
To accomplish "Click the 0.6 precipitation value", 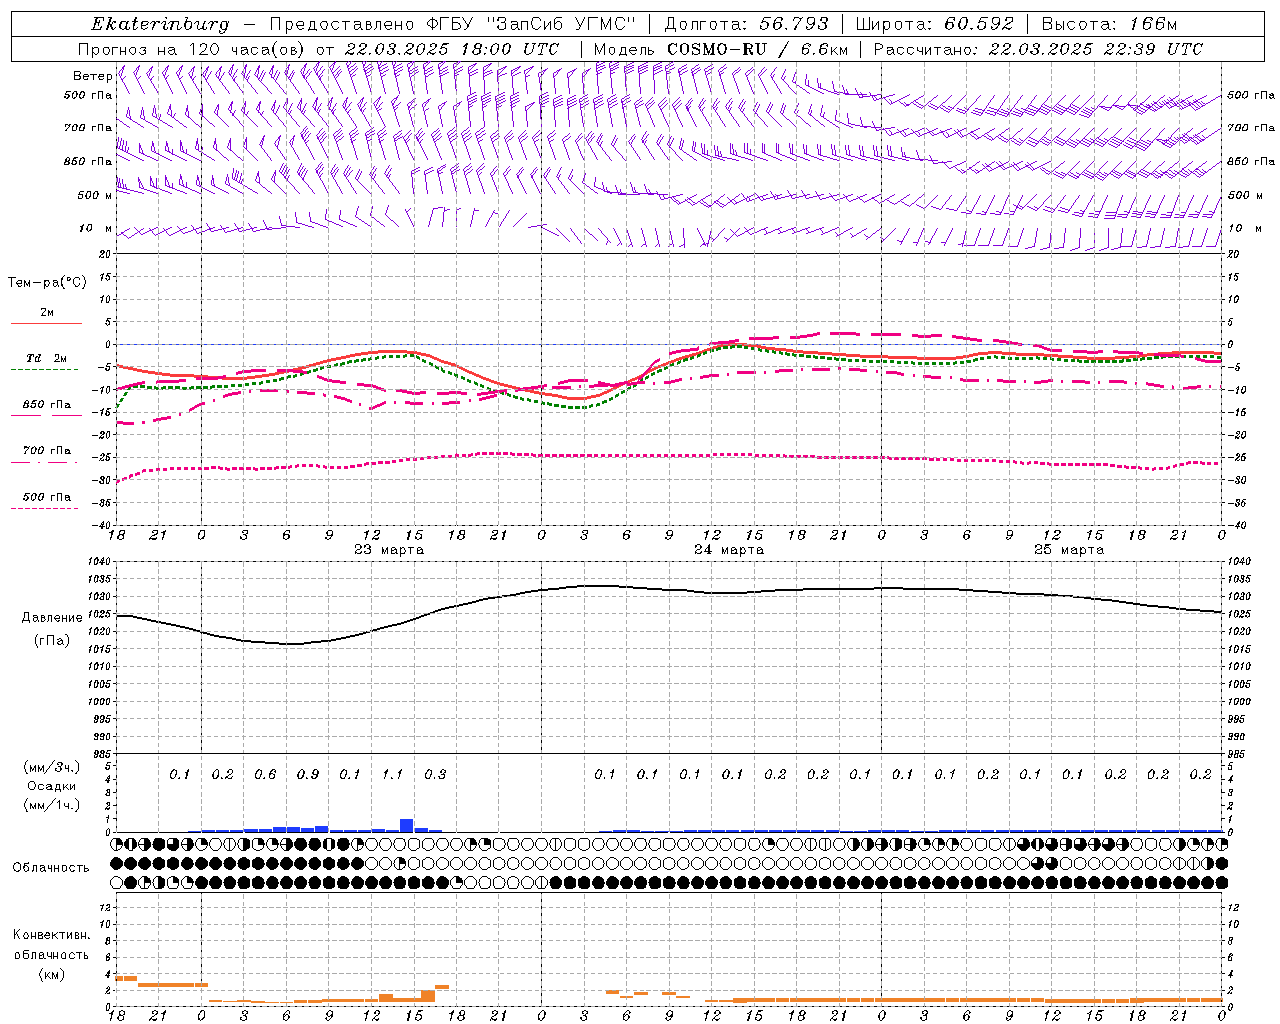I will [265, 775].
